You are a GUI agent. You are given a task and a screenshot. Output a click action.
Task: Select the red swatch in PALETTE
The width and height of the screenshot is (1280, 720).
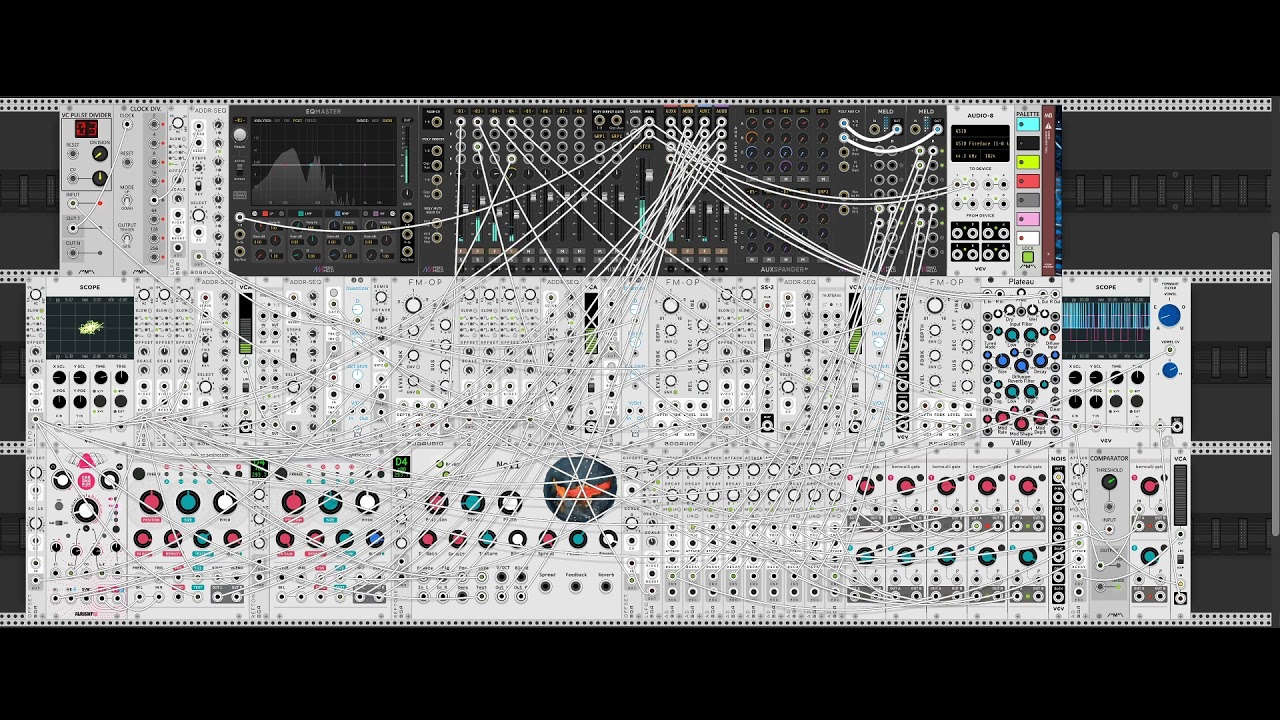point(1028,181)
